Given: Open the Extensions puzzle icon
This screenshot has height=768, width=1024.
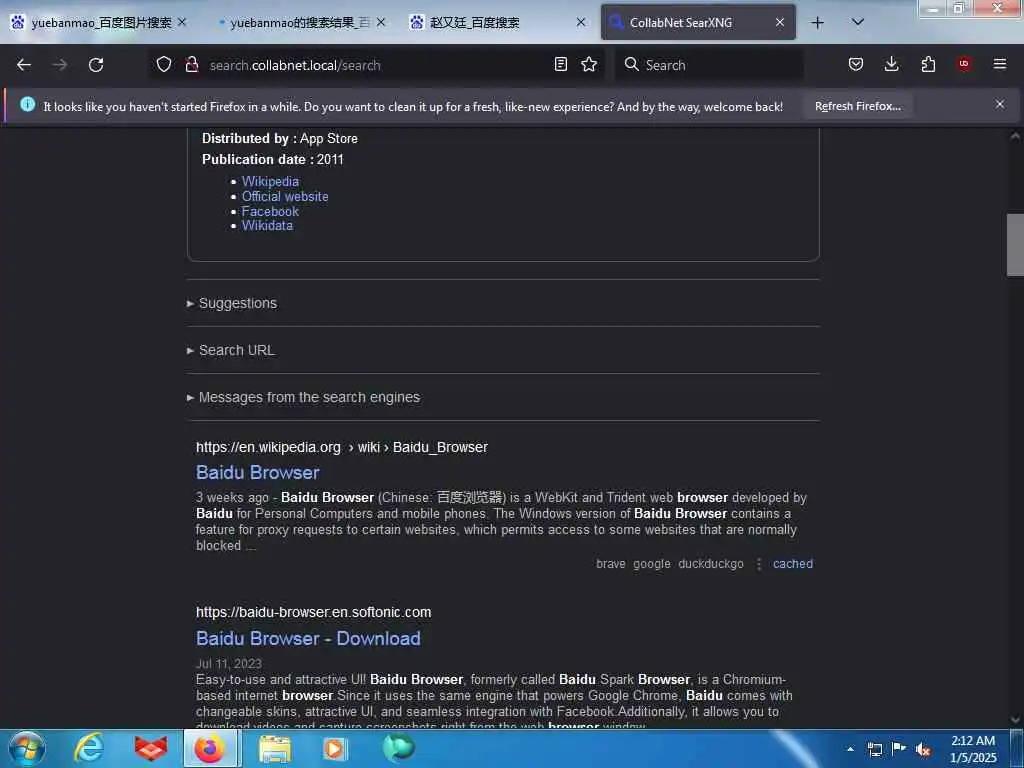Looking at the screenshot, I should click(928, 64).
